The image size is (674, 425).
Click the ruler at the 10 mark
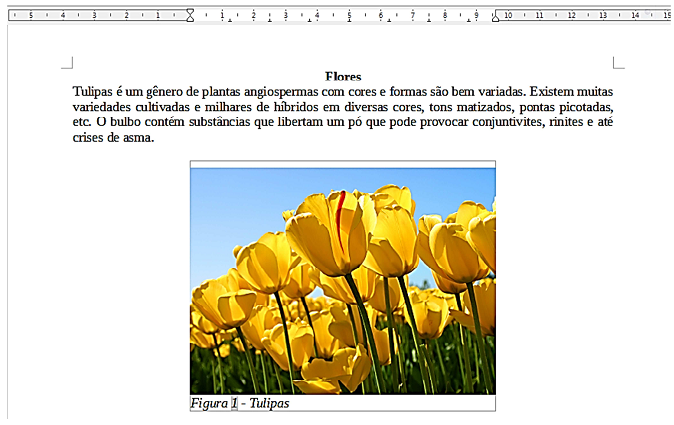click(508, 15)
